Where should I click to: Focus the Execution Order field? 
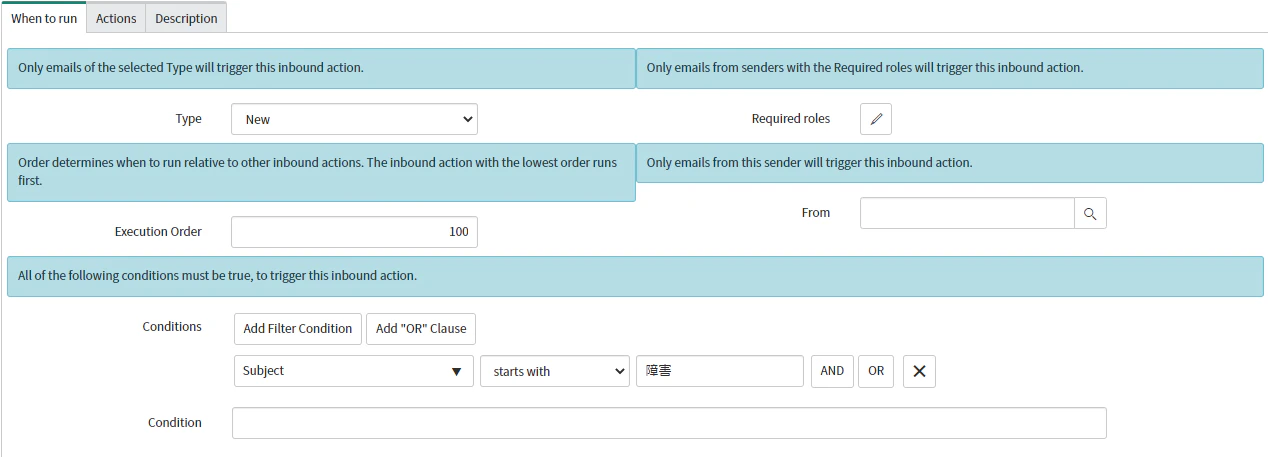click(x=354, y=232)
